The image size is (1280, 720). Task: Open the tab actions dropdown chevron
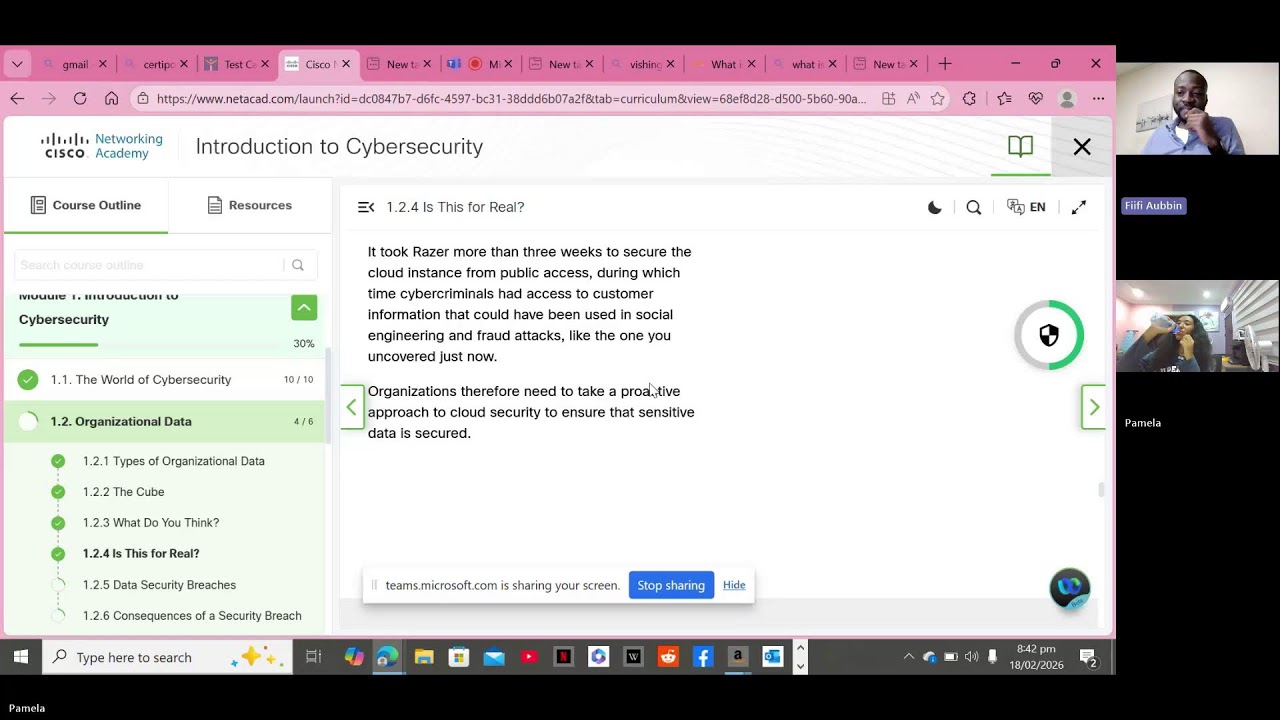[x=17, y=64]
